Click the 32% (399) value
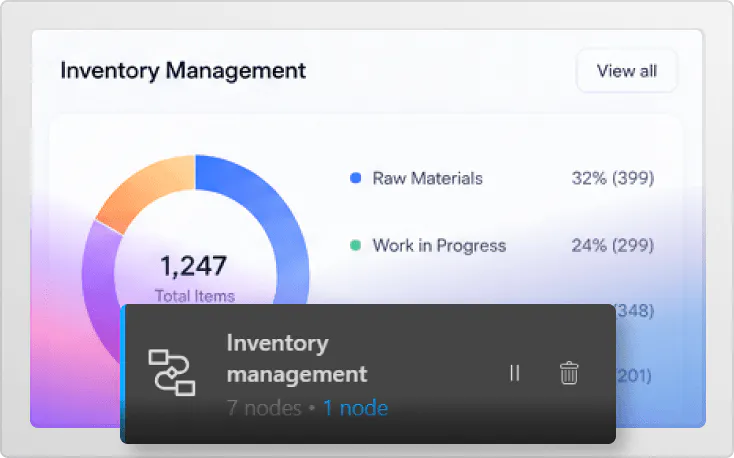The height and width of the screenshot is (458, 734). (613, 178)
